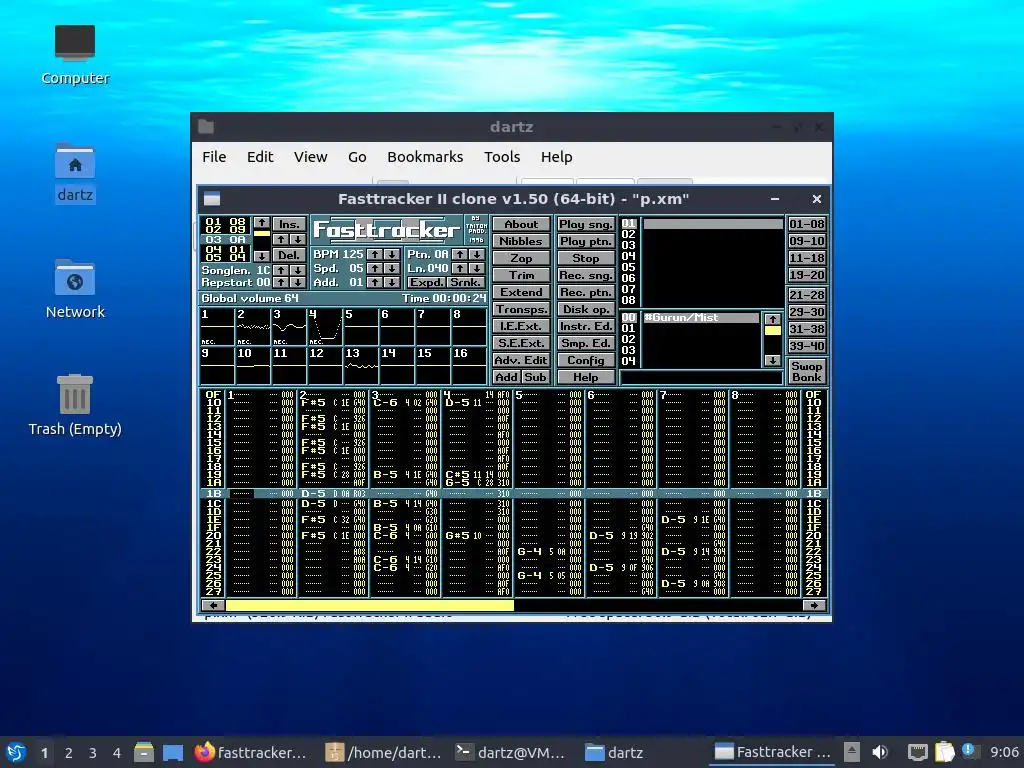This screenshot has width=1024, height=768.
Task: Toggle mute on channel 16 scope
Action: pyautogui.click(x=469, y=366)
